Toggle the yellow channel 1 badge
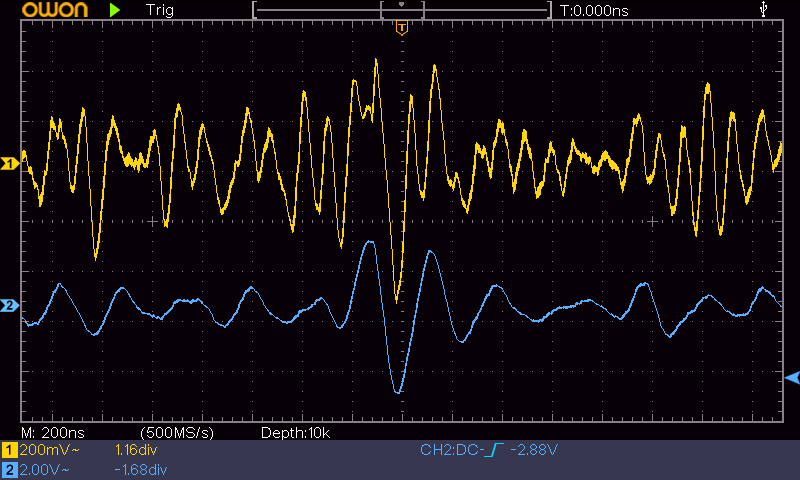800x480 pixels. 10,452
